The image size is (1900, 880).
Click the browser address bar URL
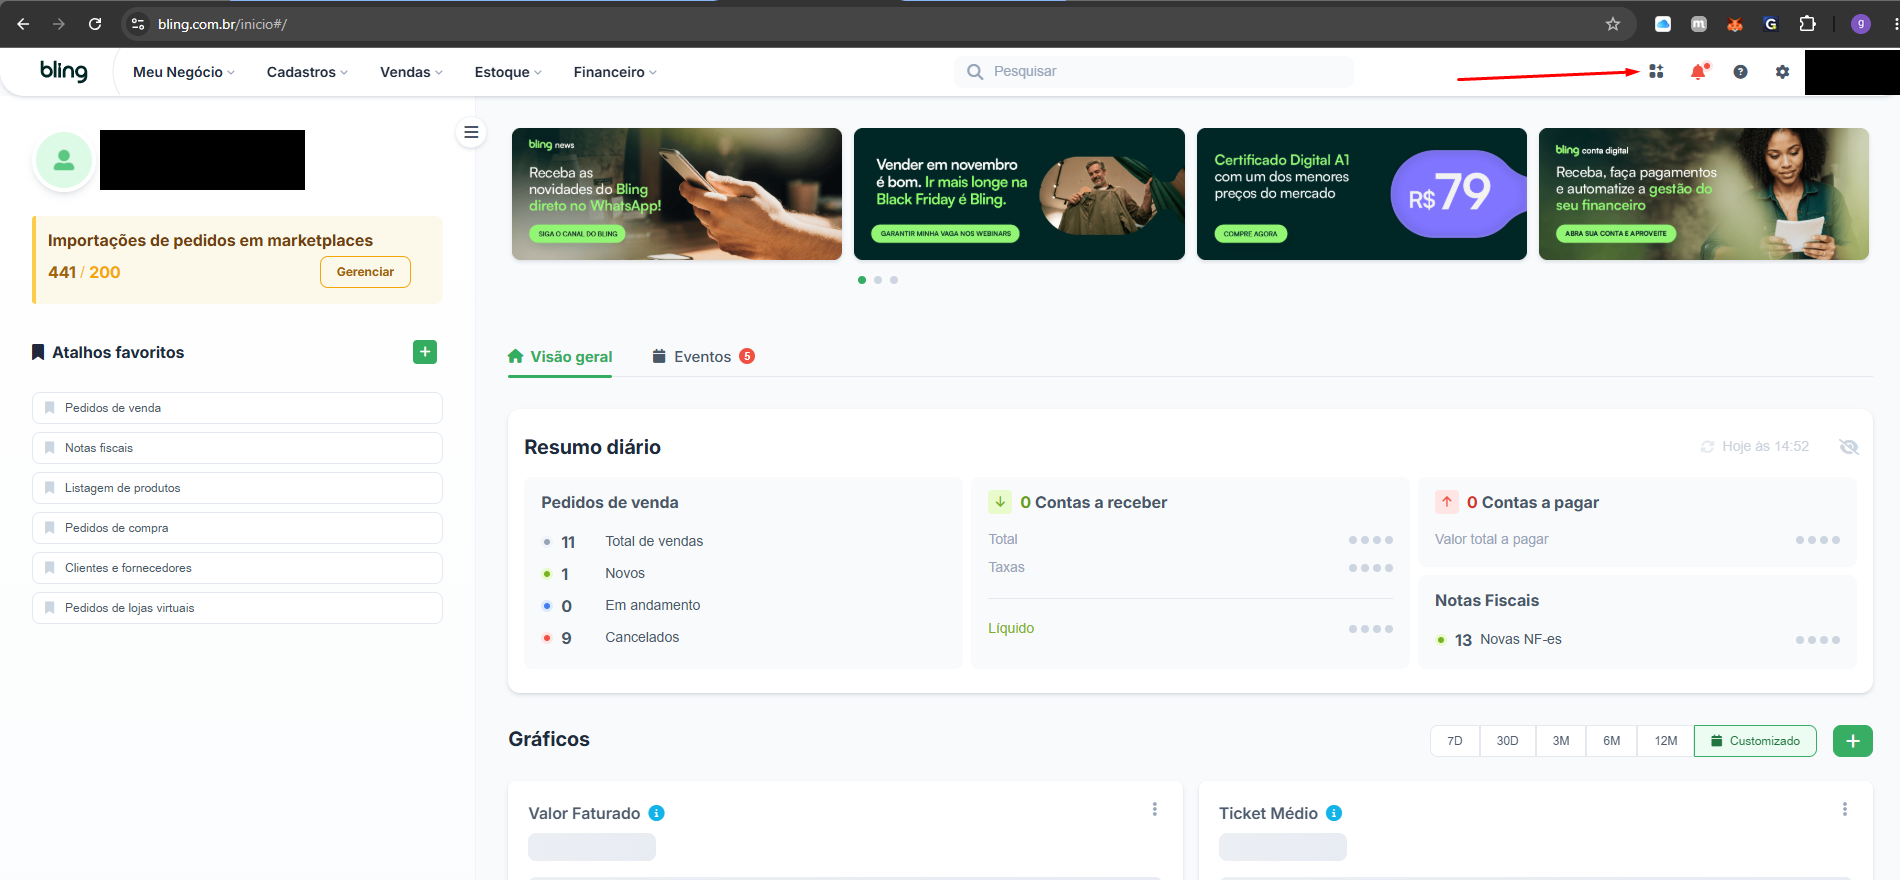click(x=222, y=24)
